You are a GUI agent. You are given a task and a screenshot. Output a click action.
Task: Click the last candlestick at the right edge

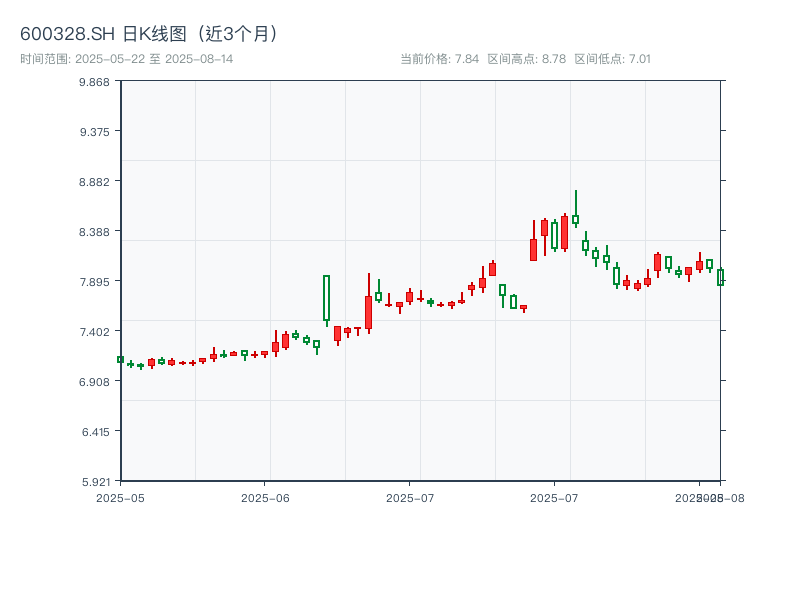pos(720,277)
